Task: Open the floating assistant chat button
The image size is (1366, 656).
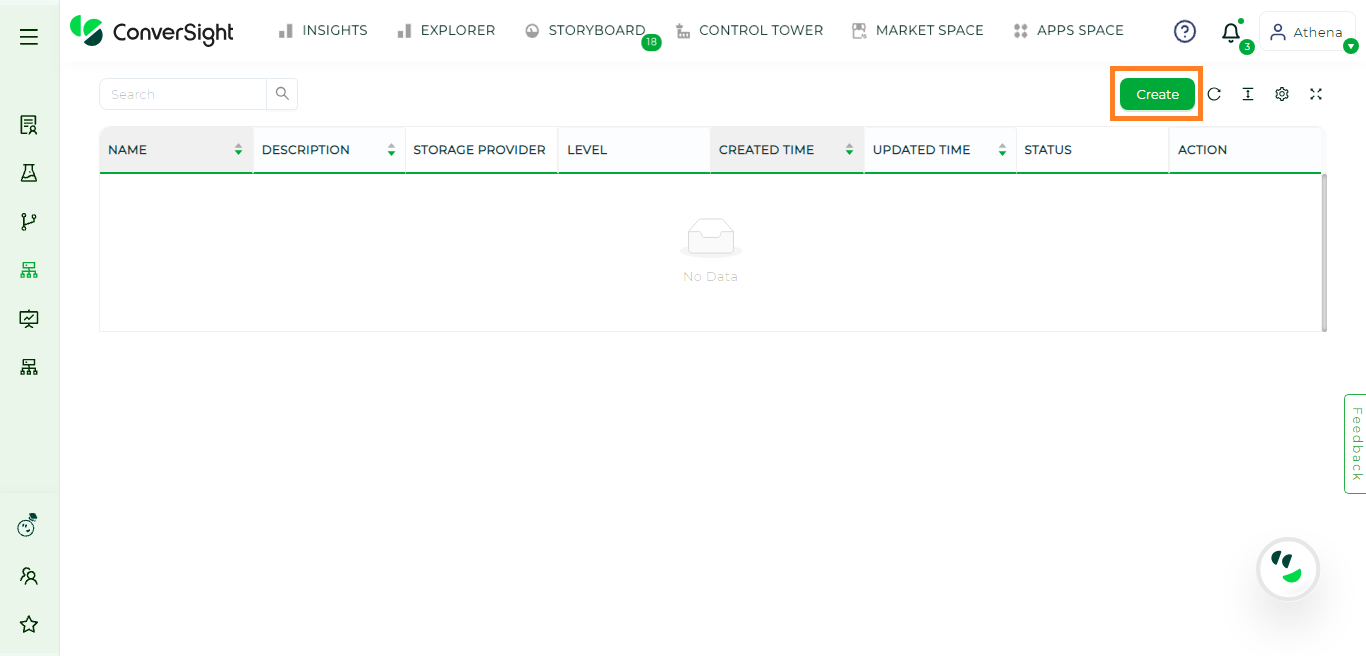Action: point(1288,569)
